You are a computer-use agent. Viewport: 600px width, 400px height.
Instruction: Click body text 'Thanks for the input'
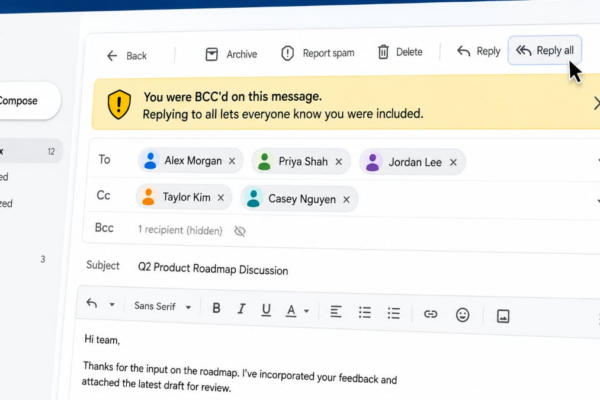(124, 367)
